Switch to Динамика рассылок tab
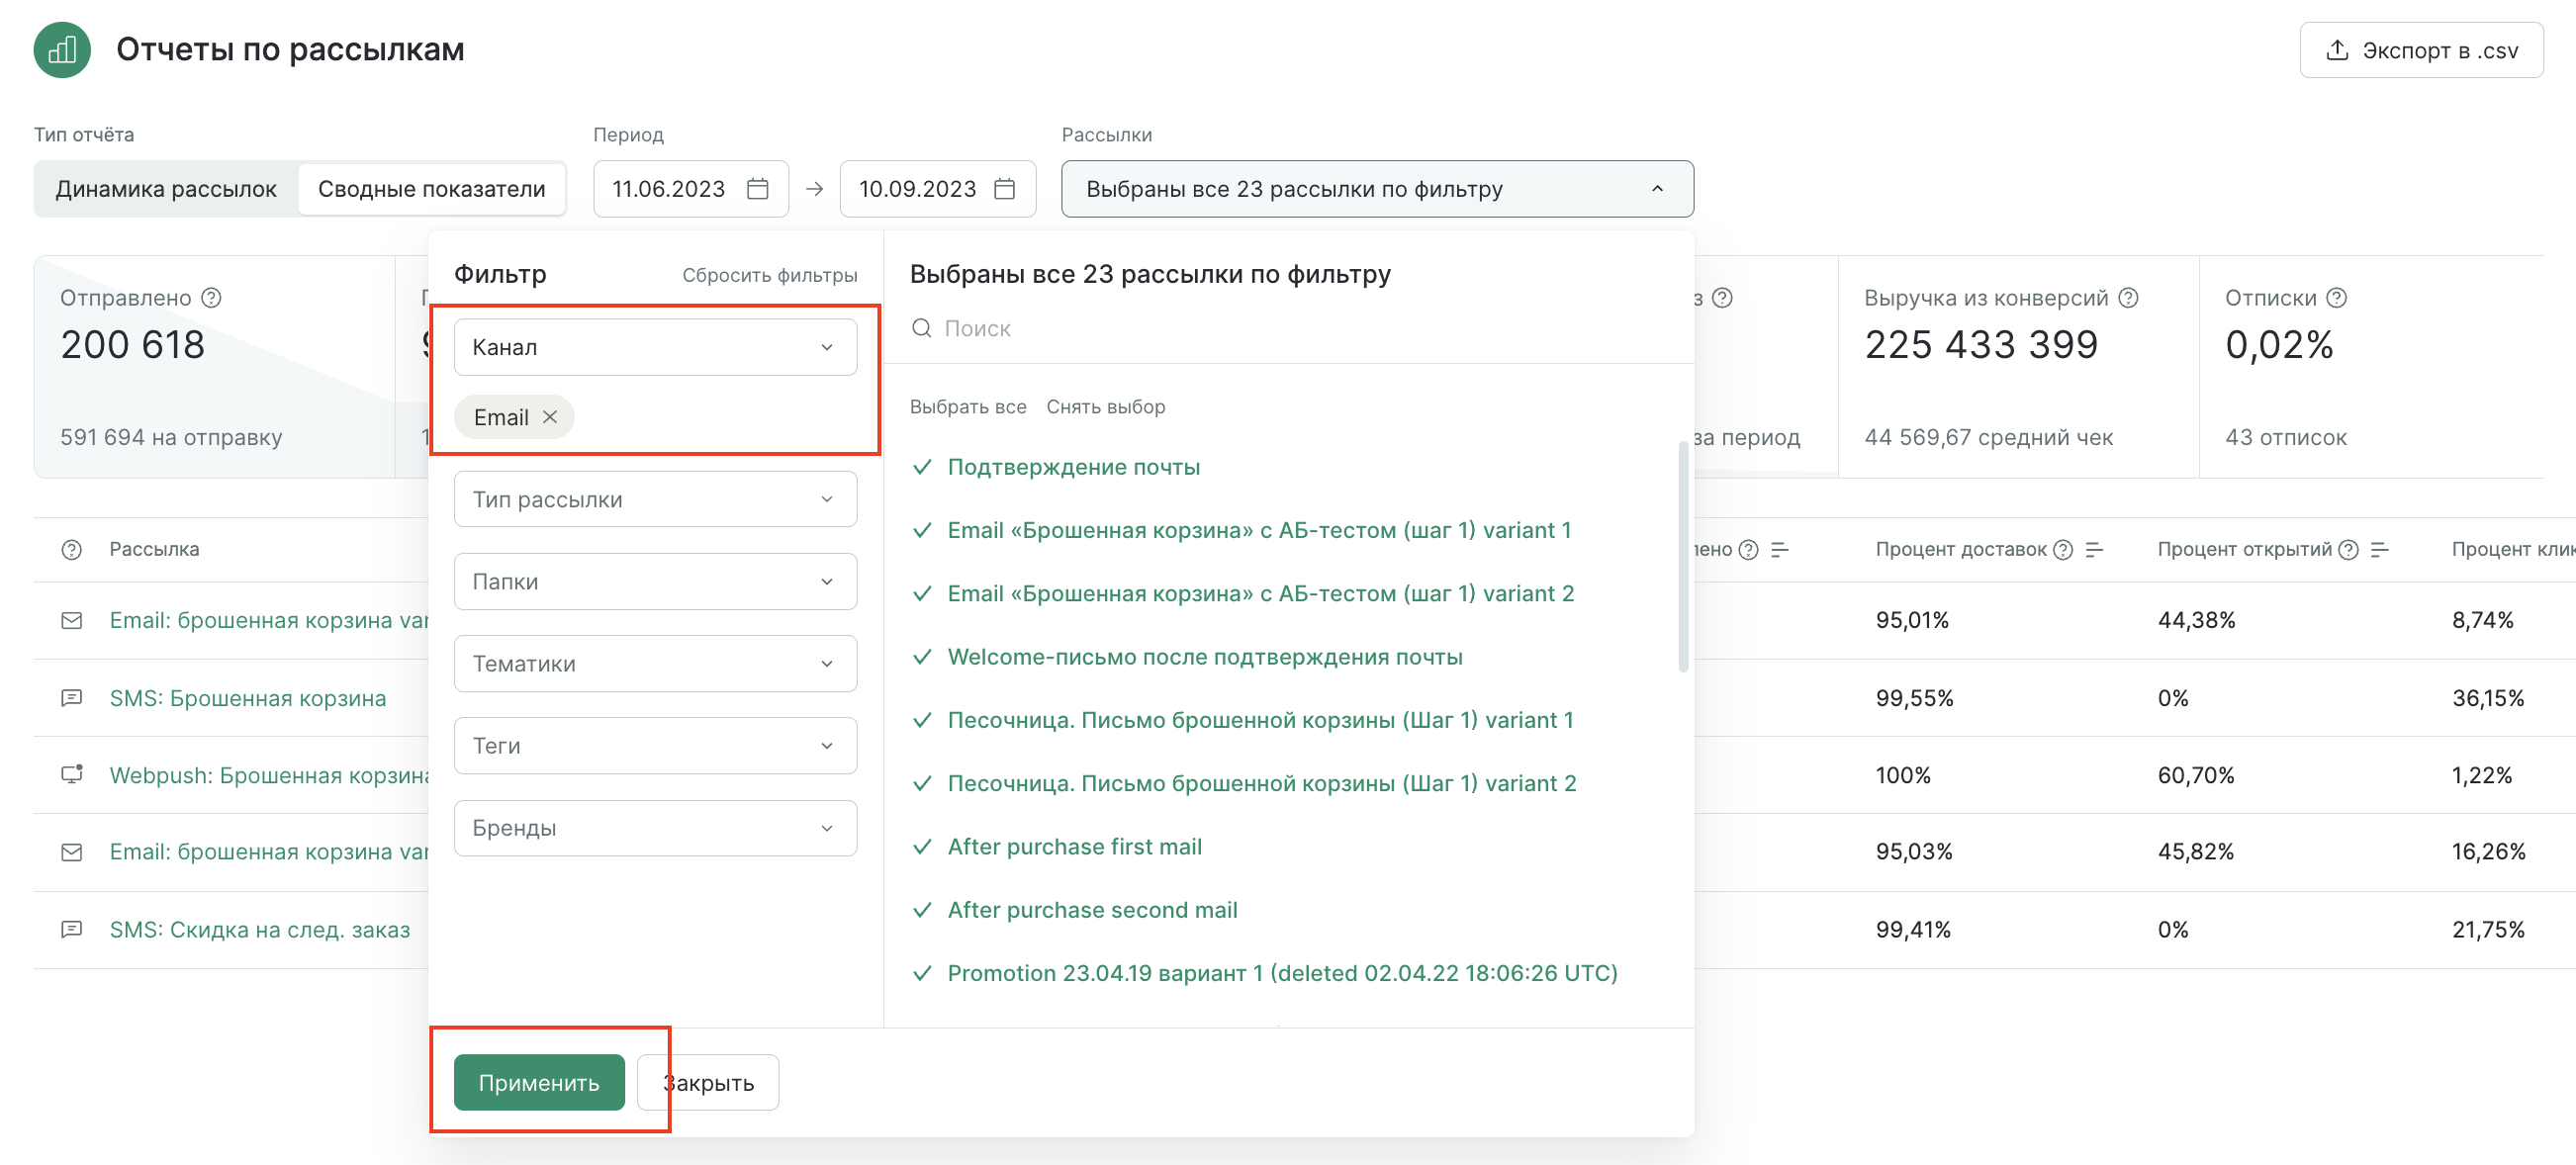 tap(166, 189)
